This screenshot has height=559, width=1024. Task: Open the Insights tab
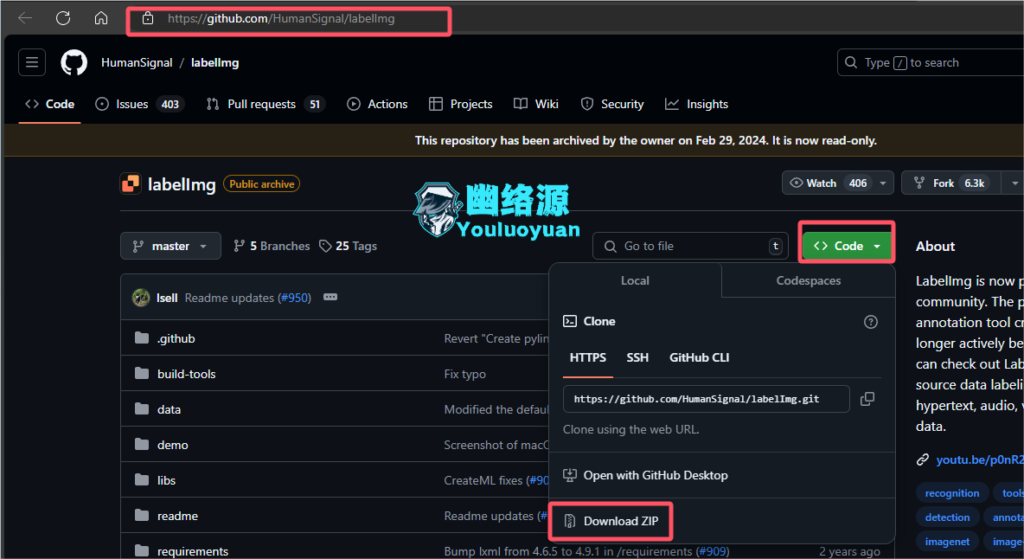tap(696, 104)
